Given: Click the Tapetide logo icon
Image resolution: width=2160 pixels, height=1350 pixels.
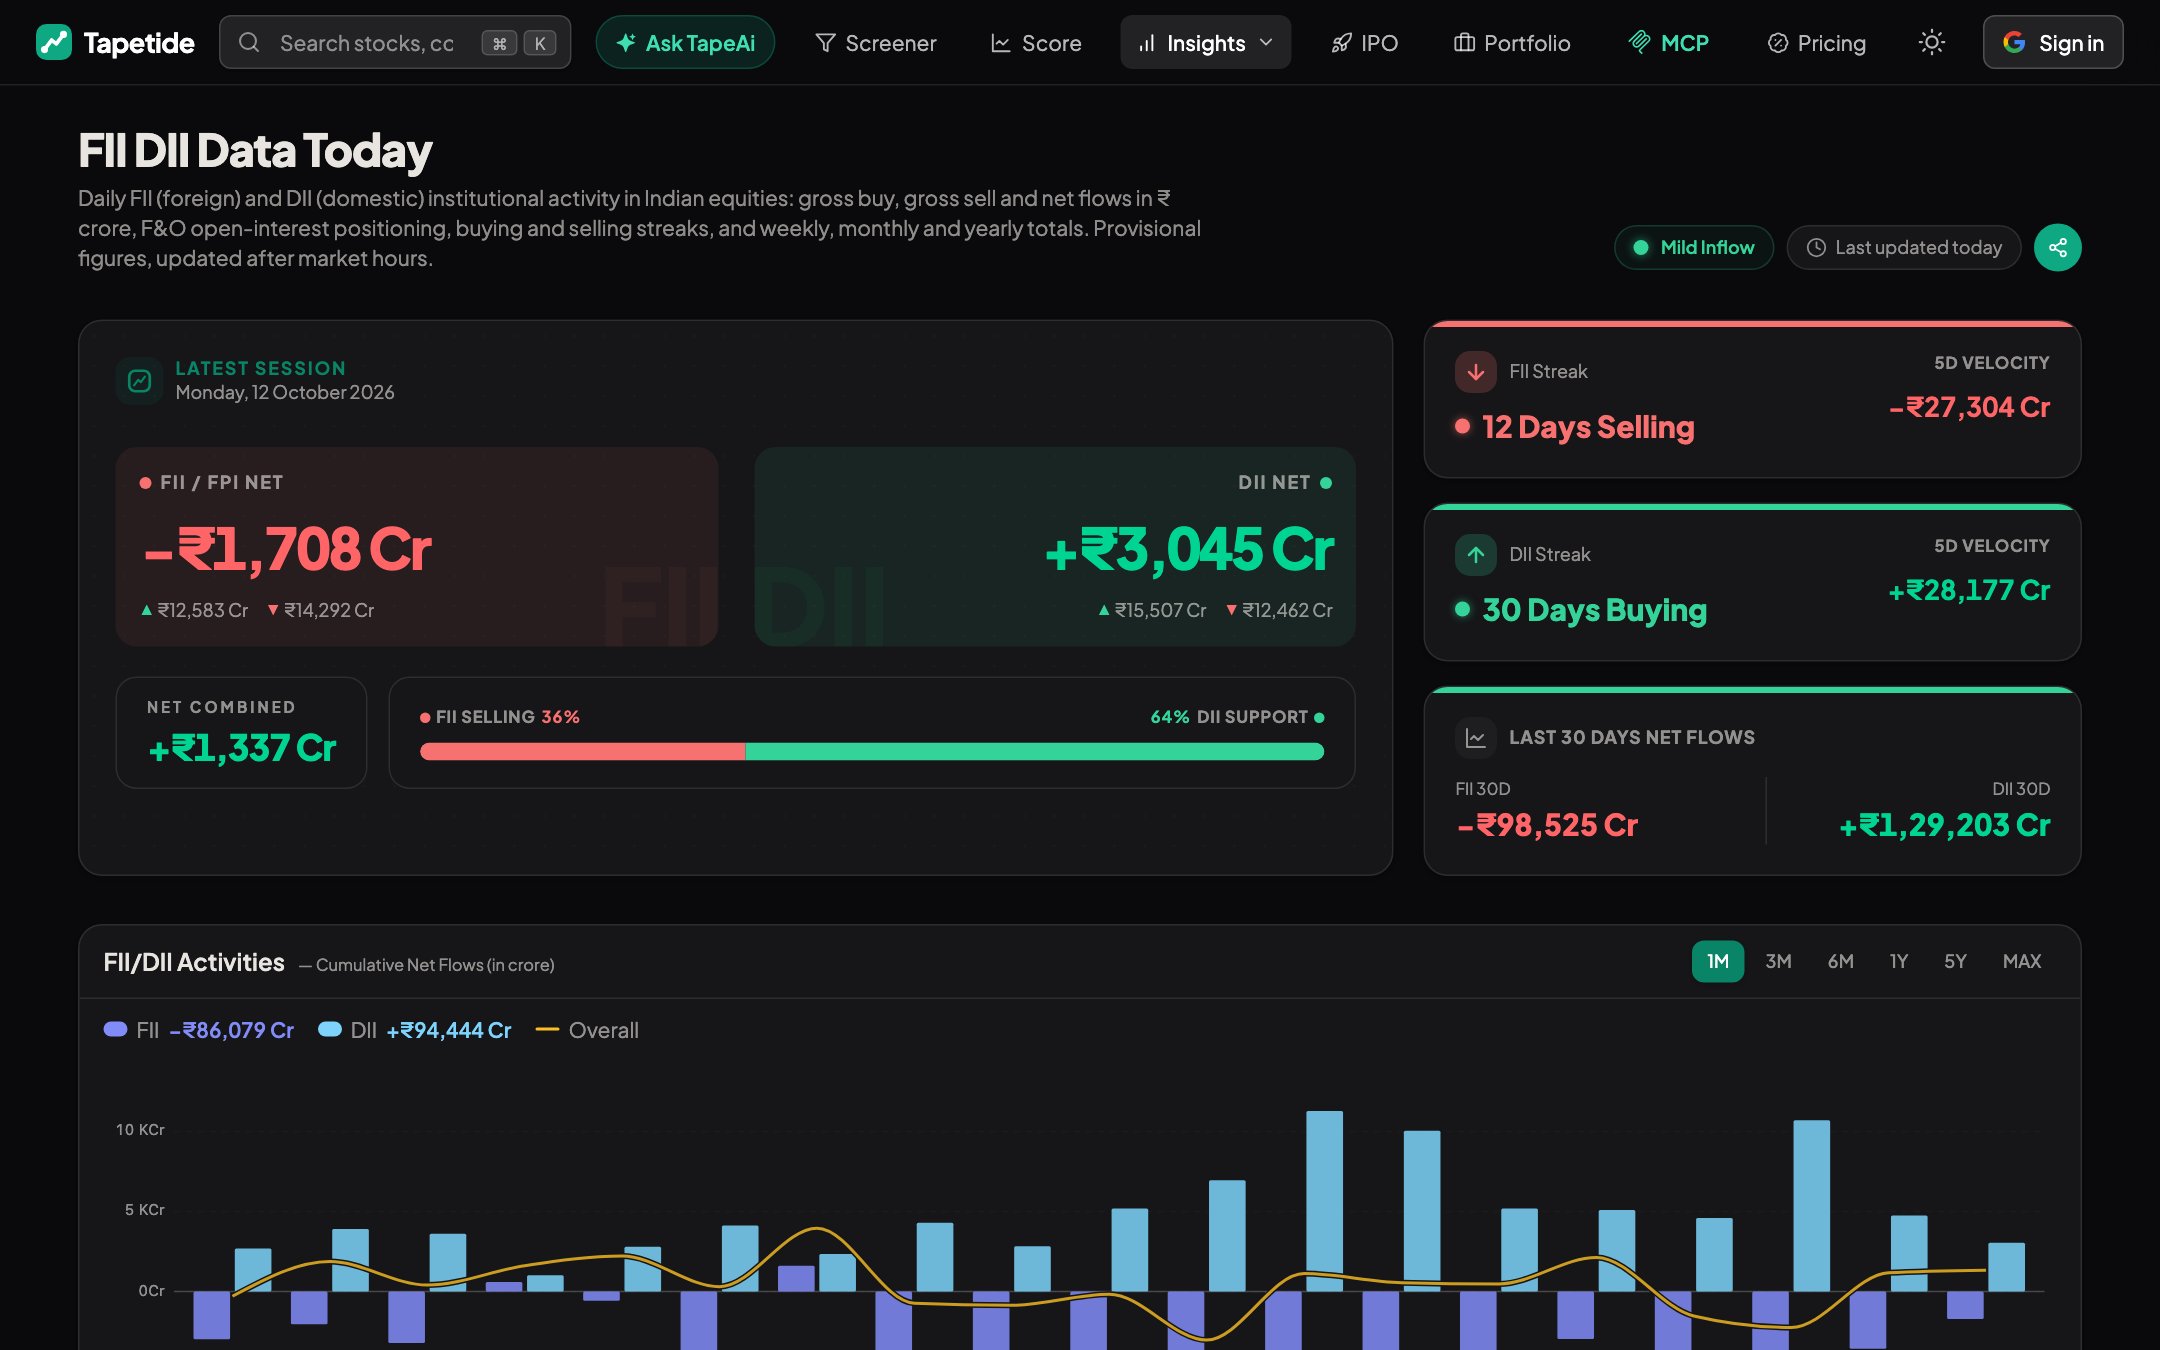Looking at the screenshot, I should 54,42.
